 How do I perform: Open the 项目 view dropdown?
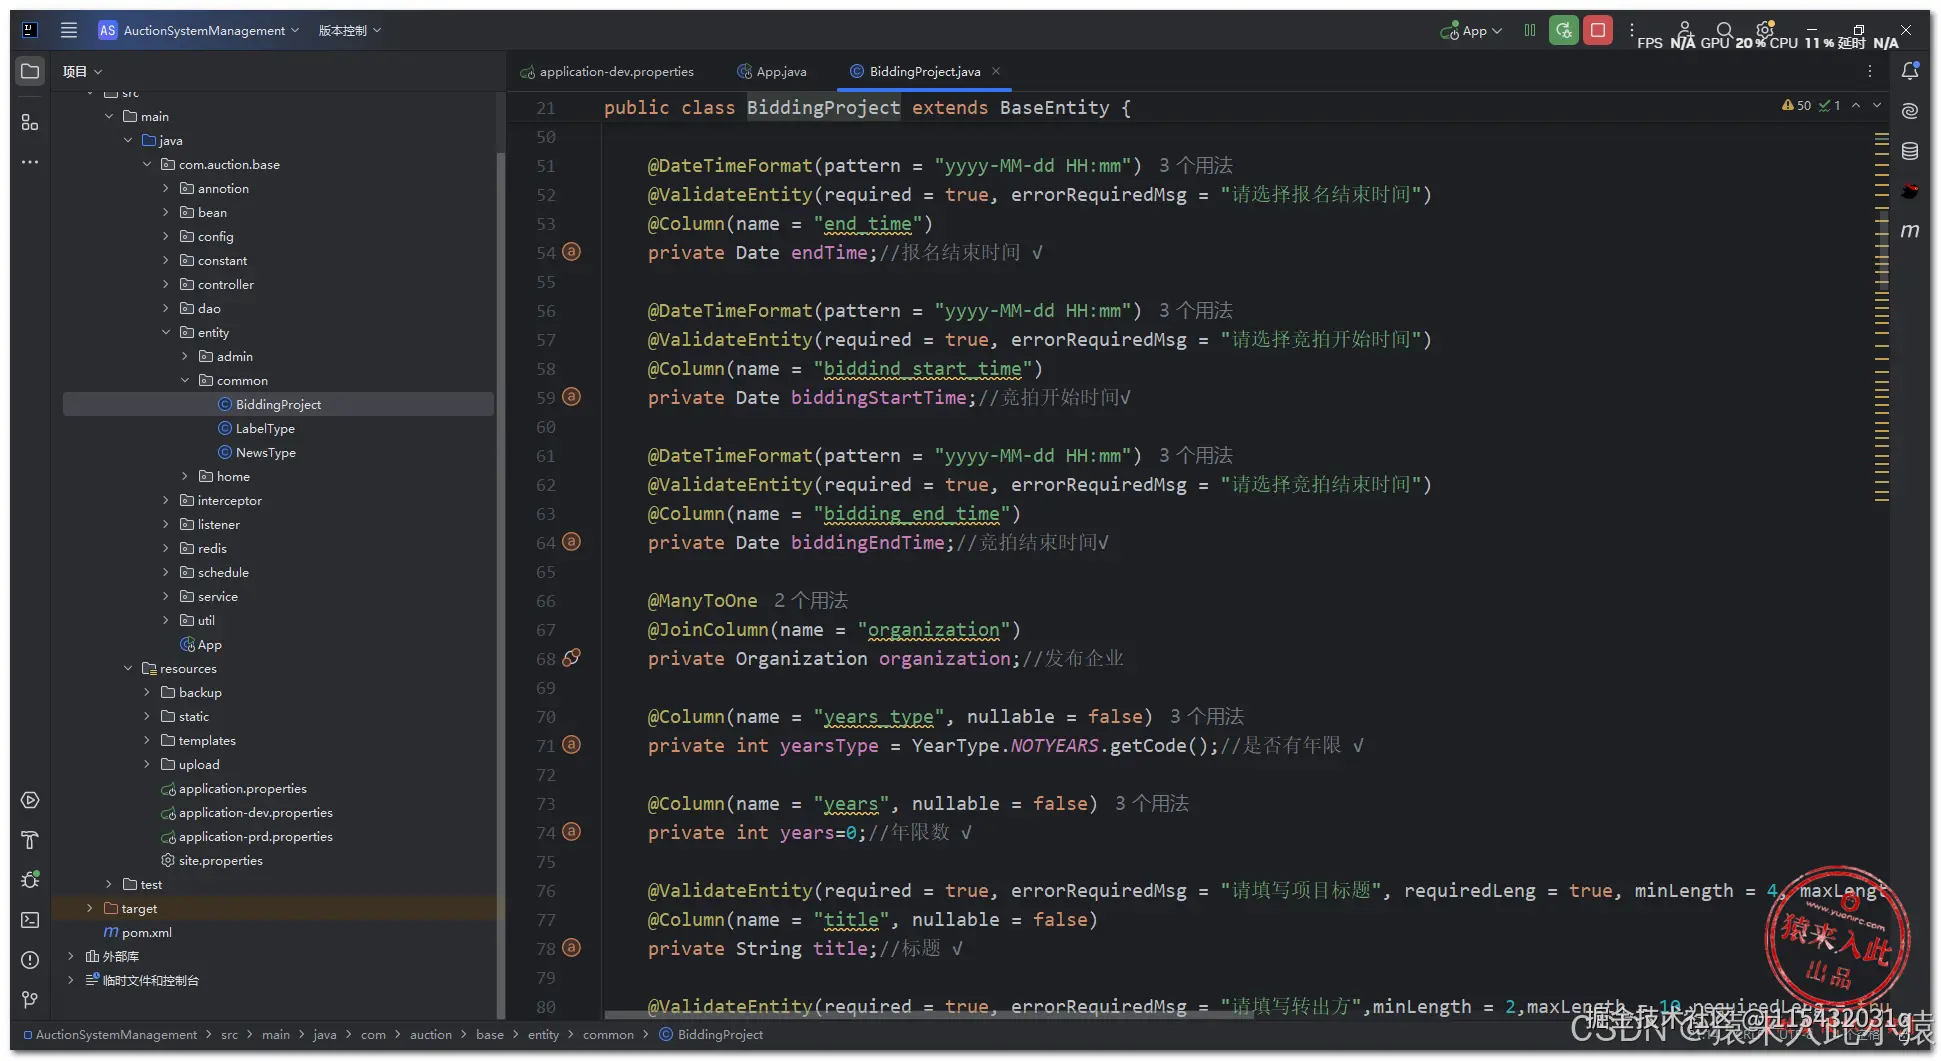click(82, 72)
